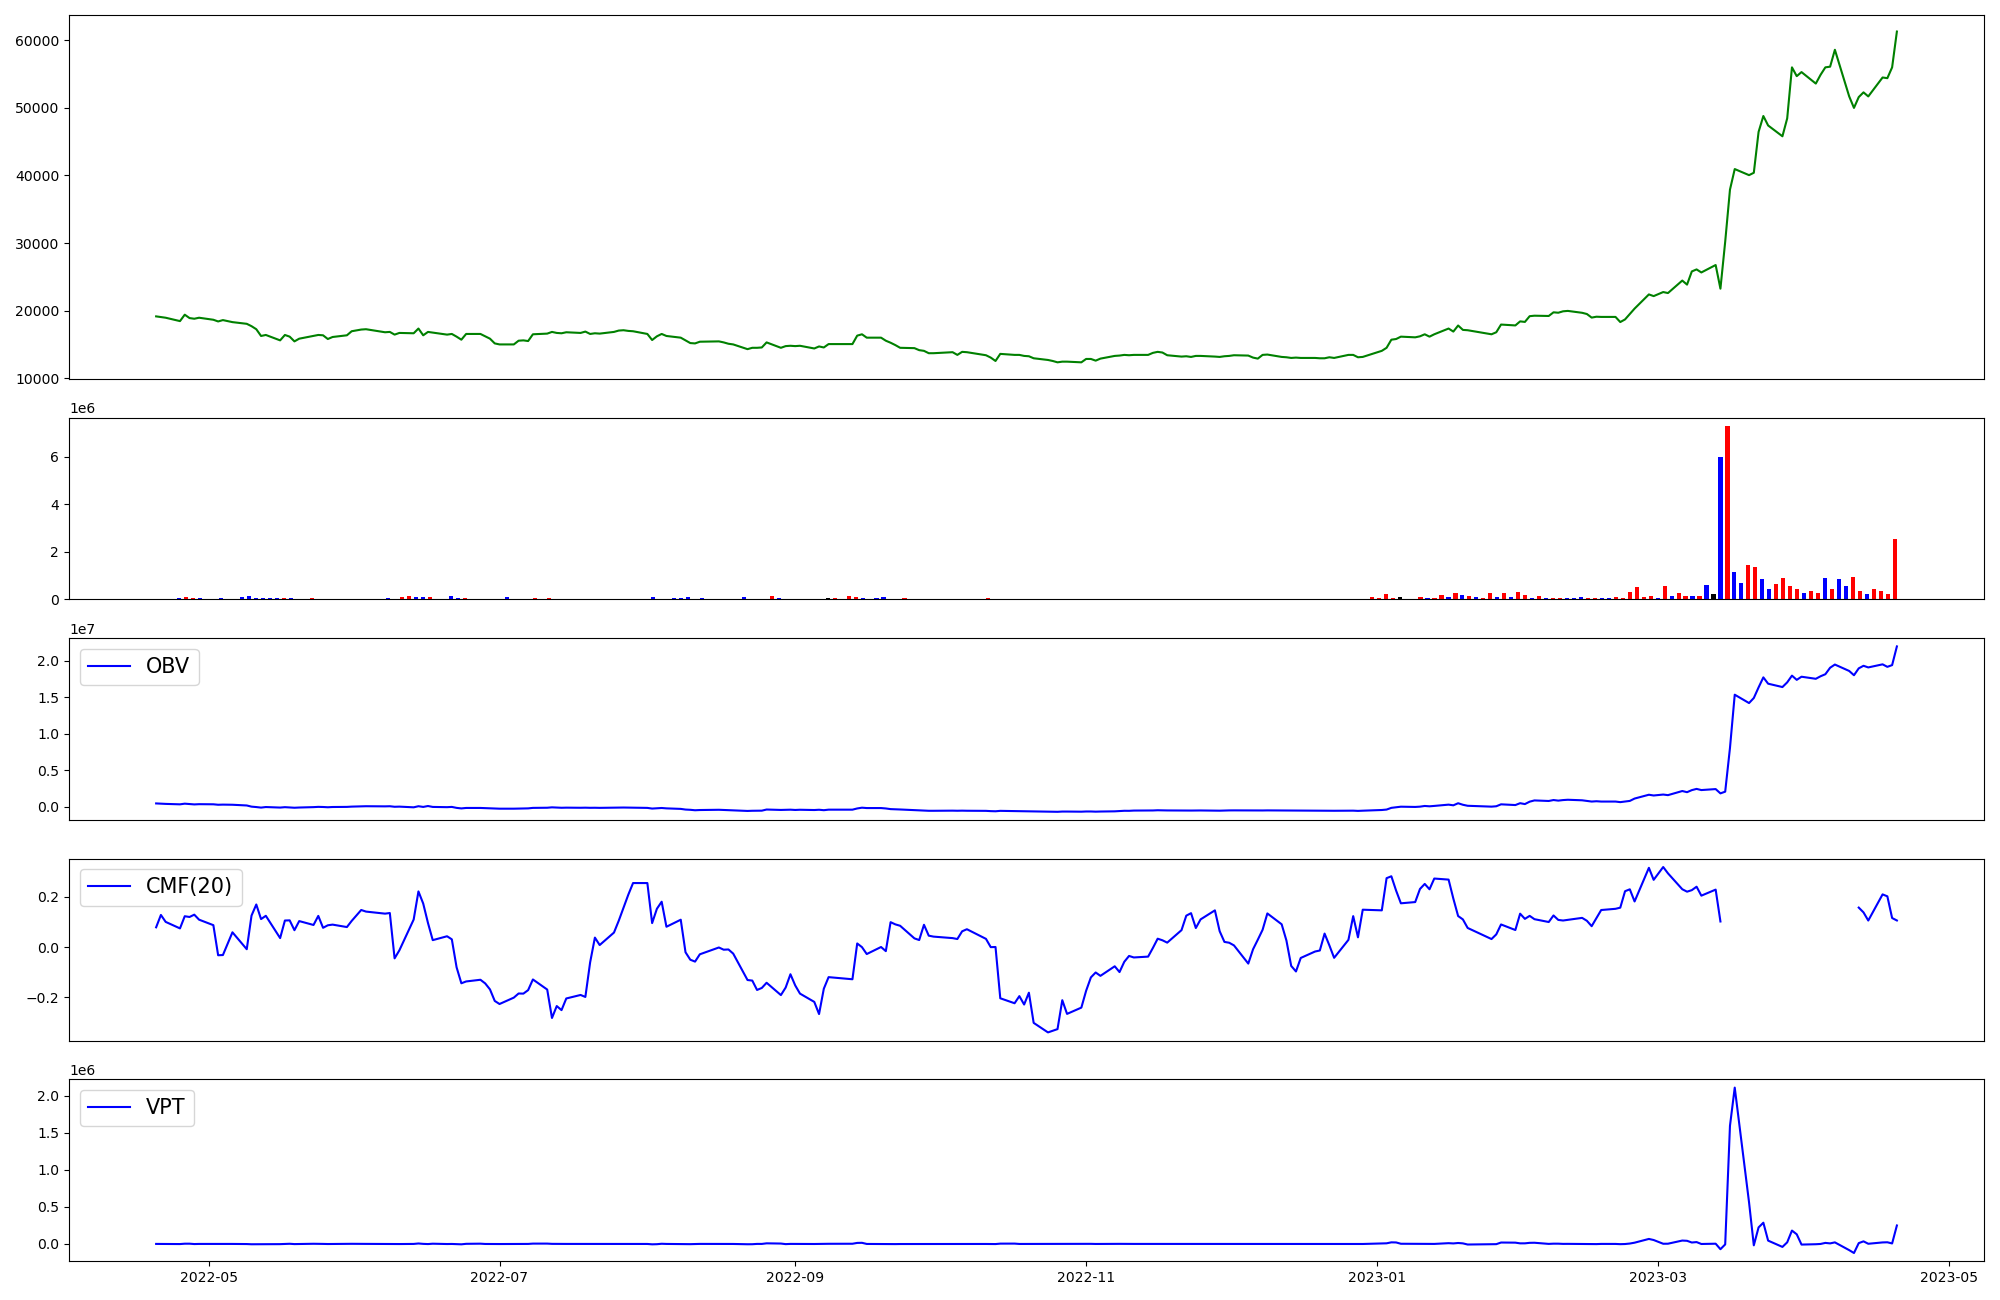Click the tallest red volume bar
Viewport: 2000px width, 1300px height.
[x=1727, y=512]
